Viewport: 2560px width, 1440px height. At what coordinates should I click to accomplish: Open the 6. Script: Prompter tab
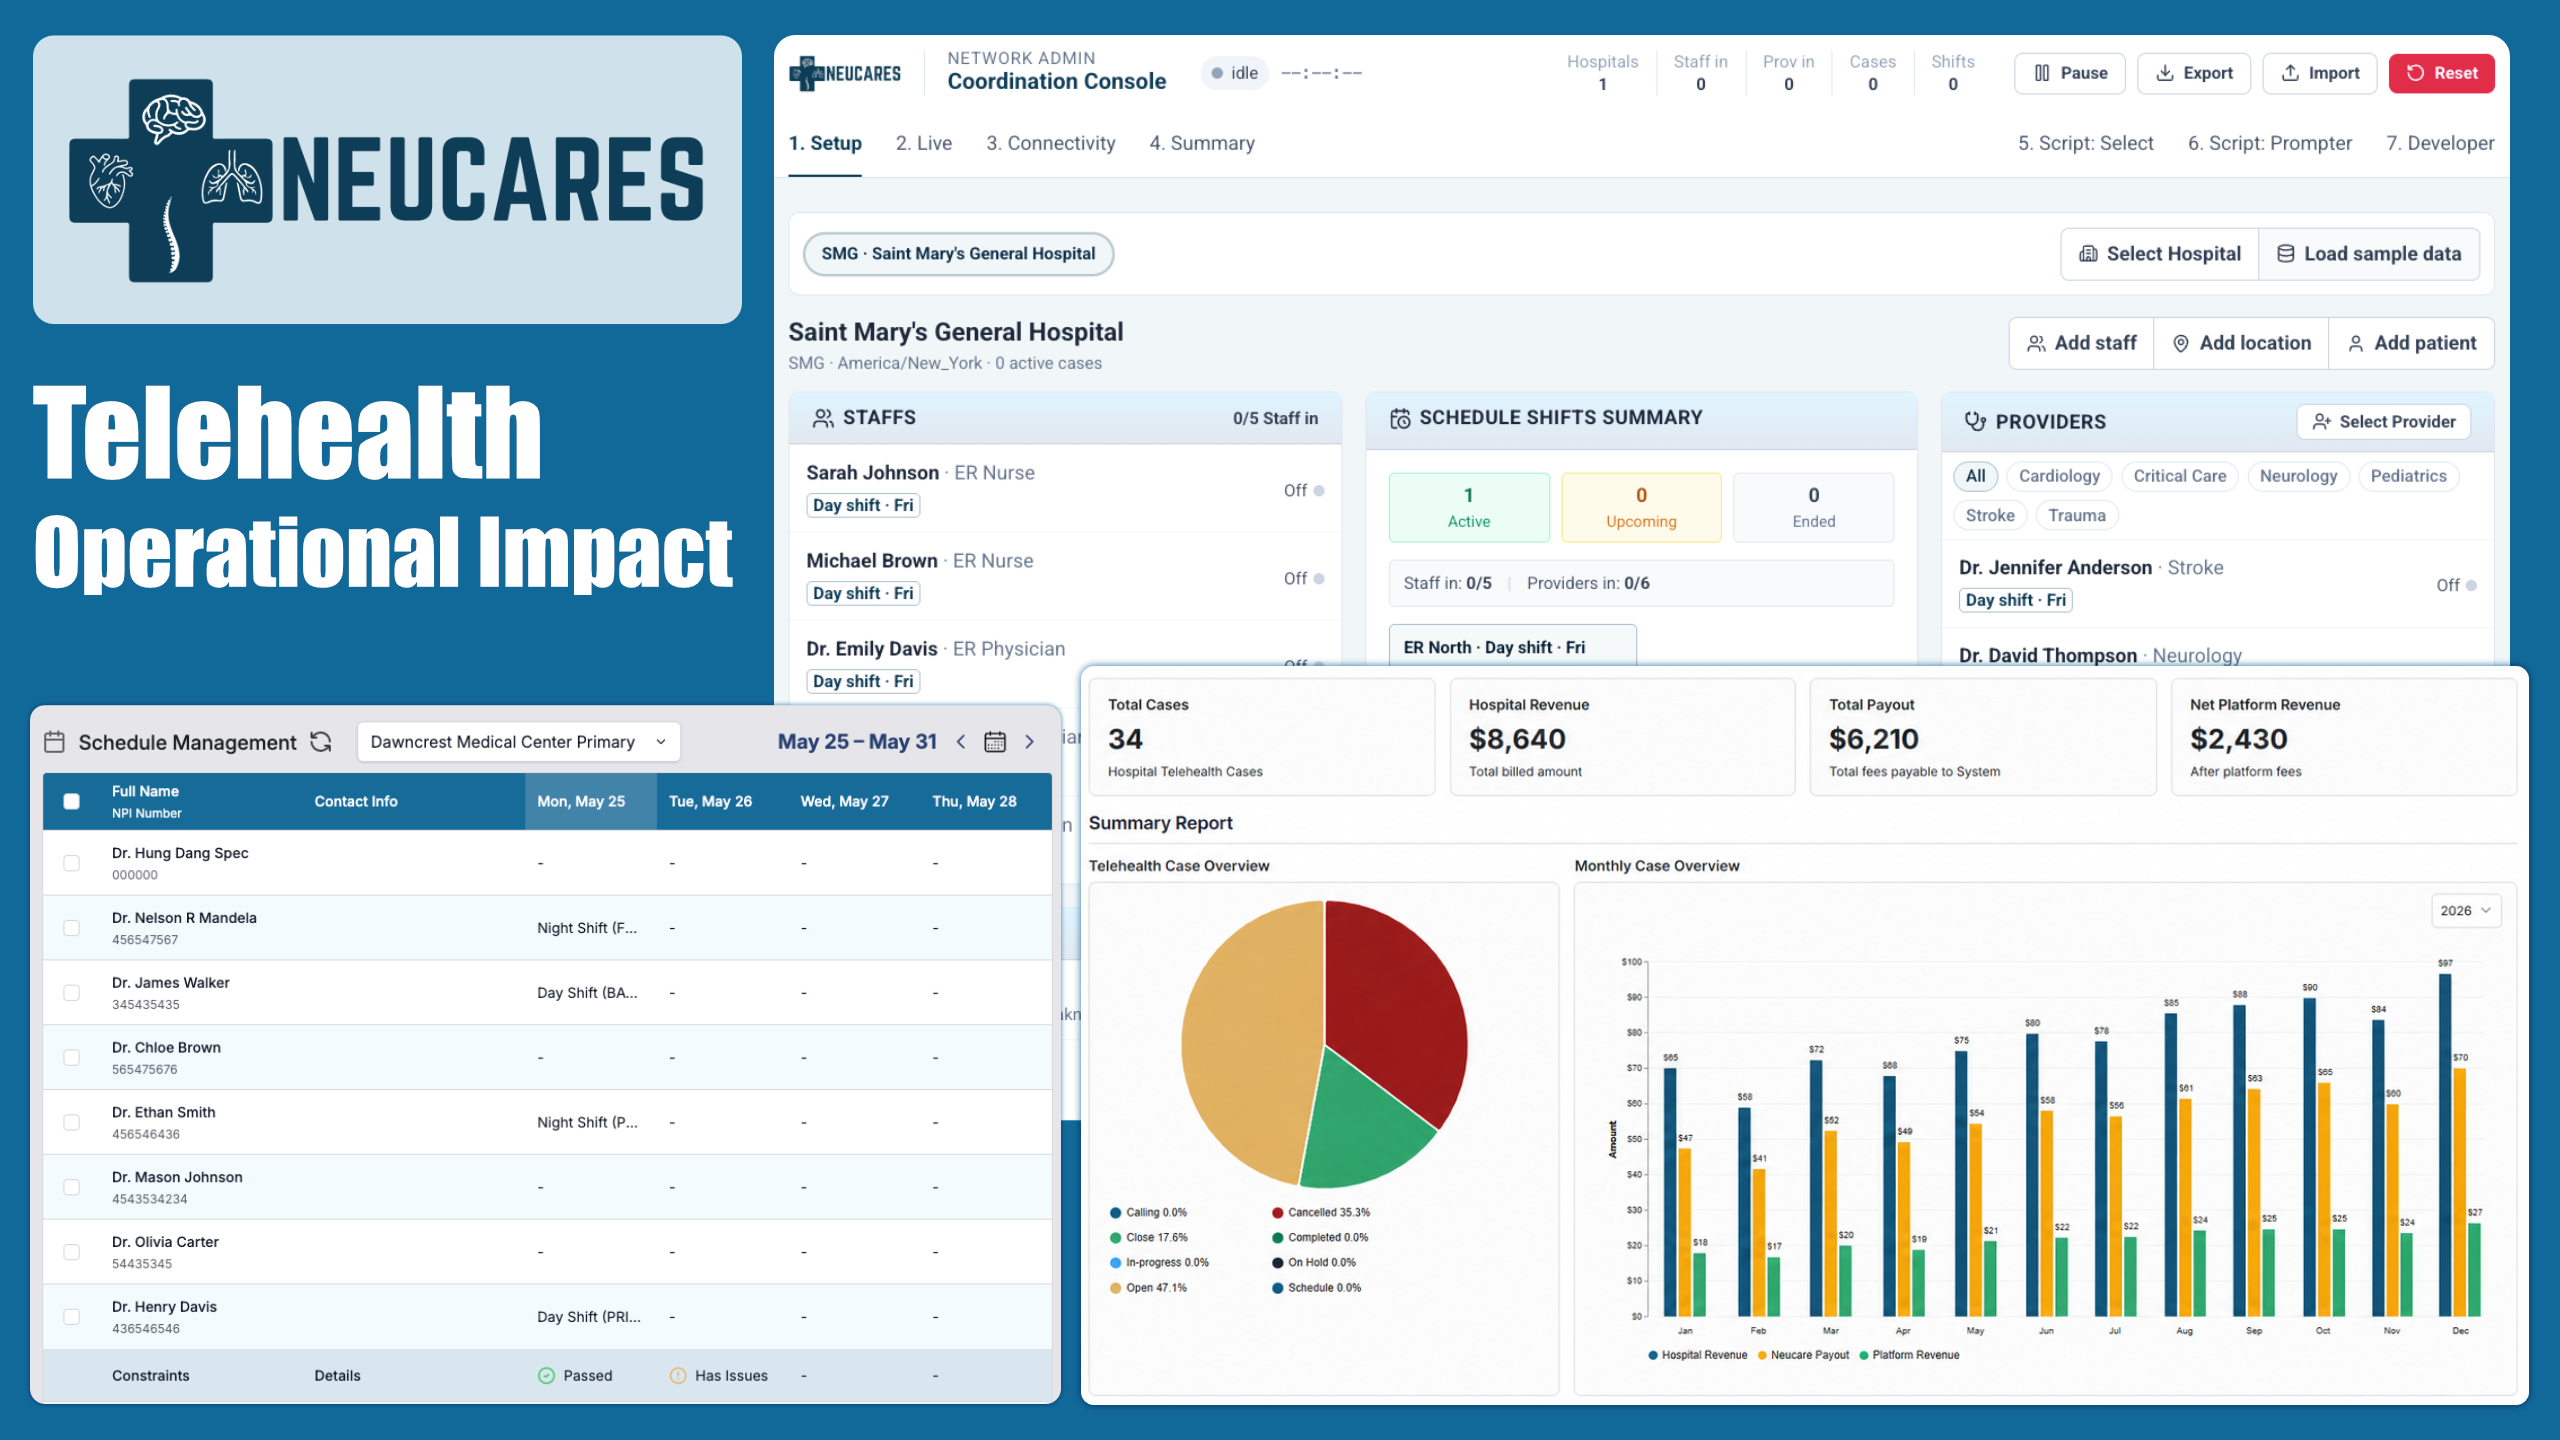pos(2270,143)
